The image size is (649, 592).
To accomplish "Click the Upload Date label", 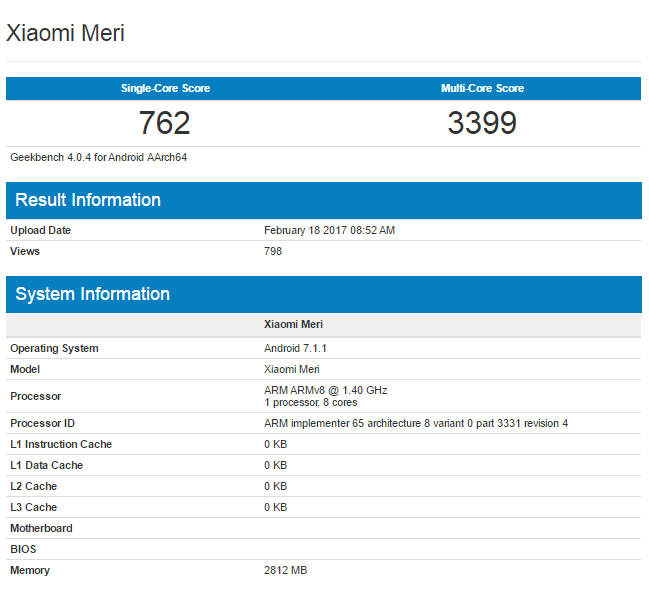I will pyautogui.click(x=41, y=230).
